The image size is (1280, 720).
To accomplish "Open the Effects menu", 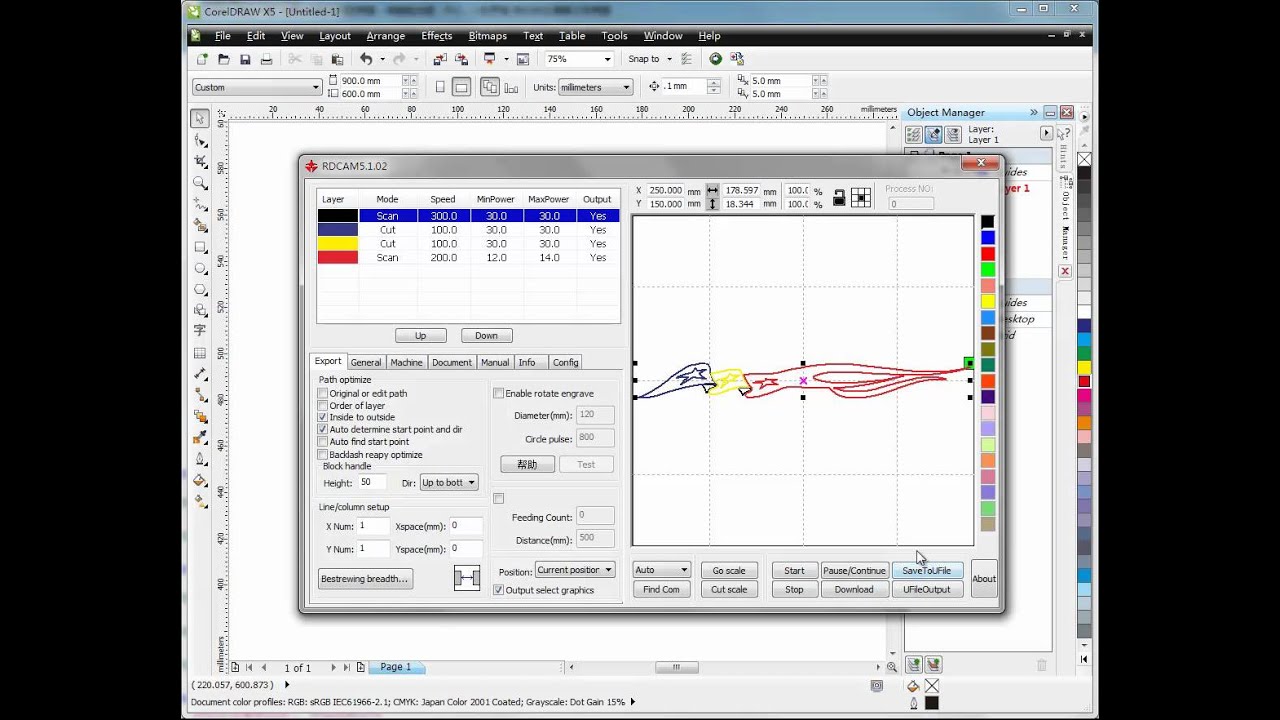I will click(x=437, y=36).
